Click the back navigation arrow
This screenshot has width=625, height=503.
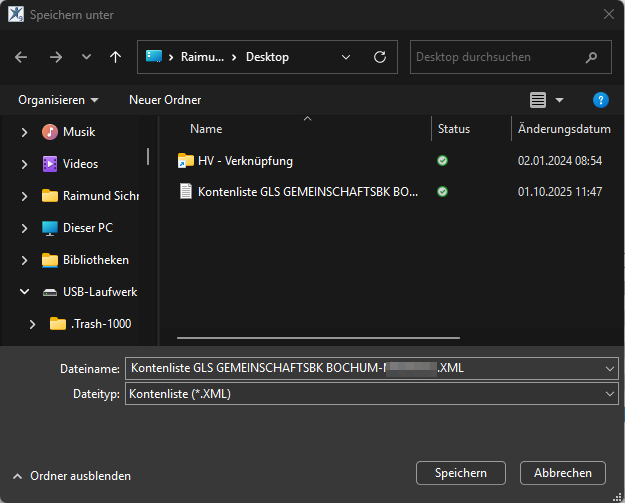21,57
